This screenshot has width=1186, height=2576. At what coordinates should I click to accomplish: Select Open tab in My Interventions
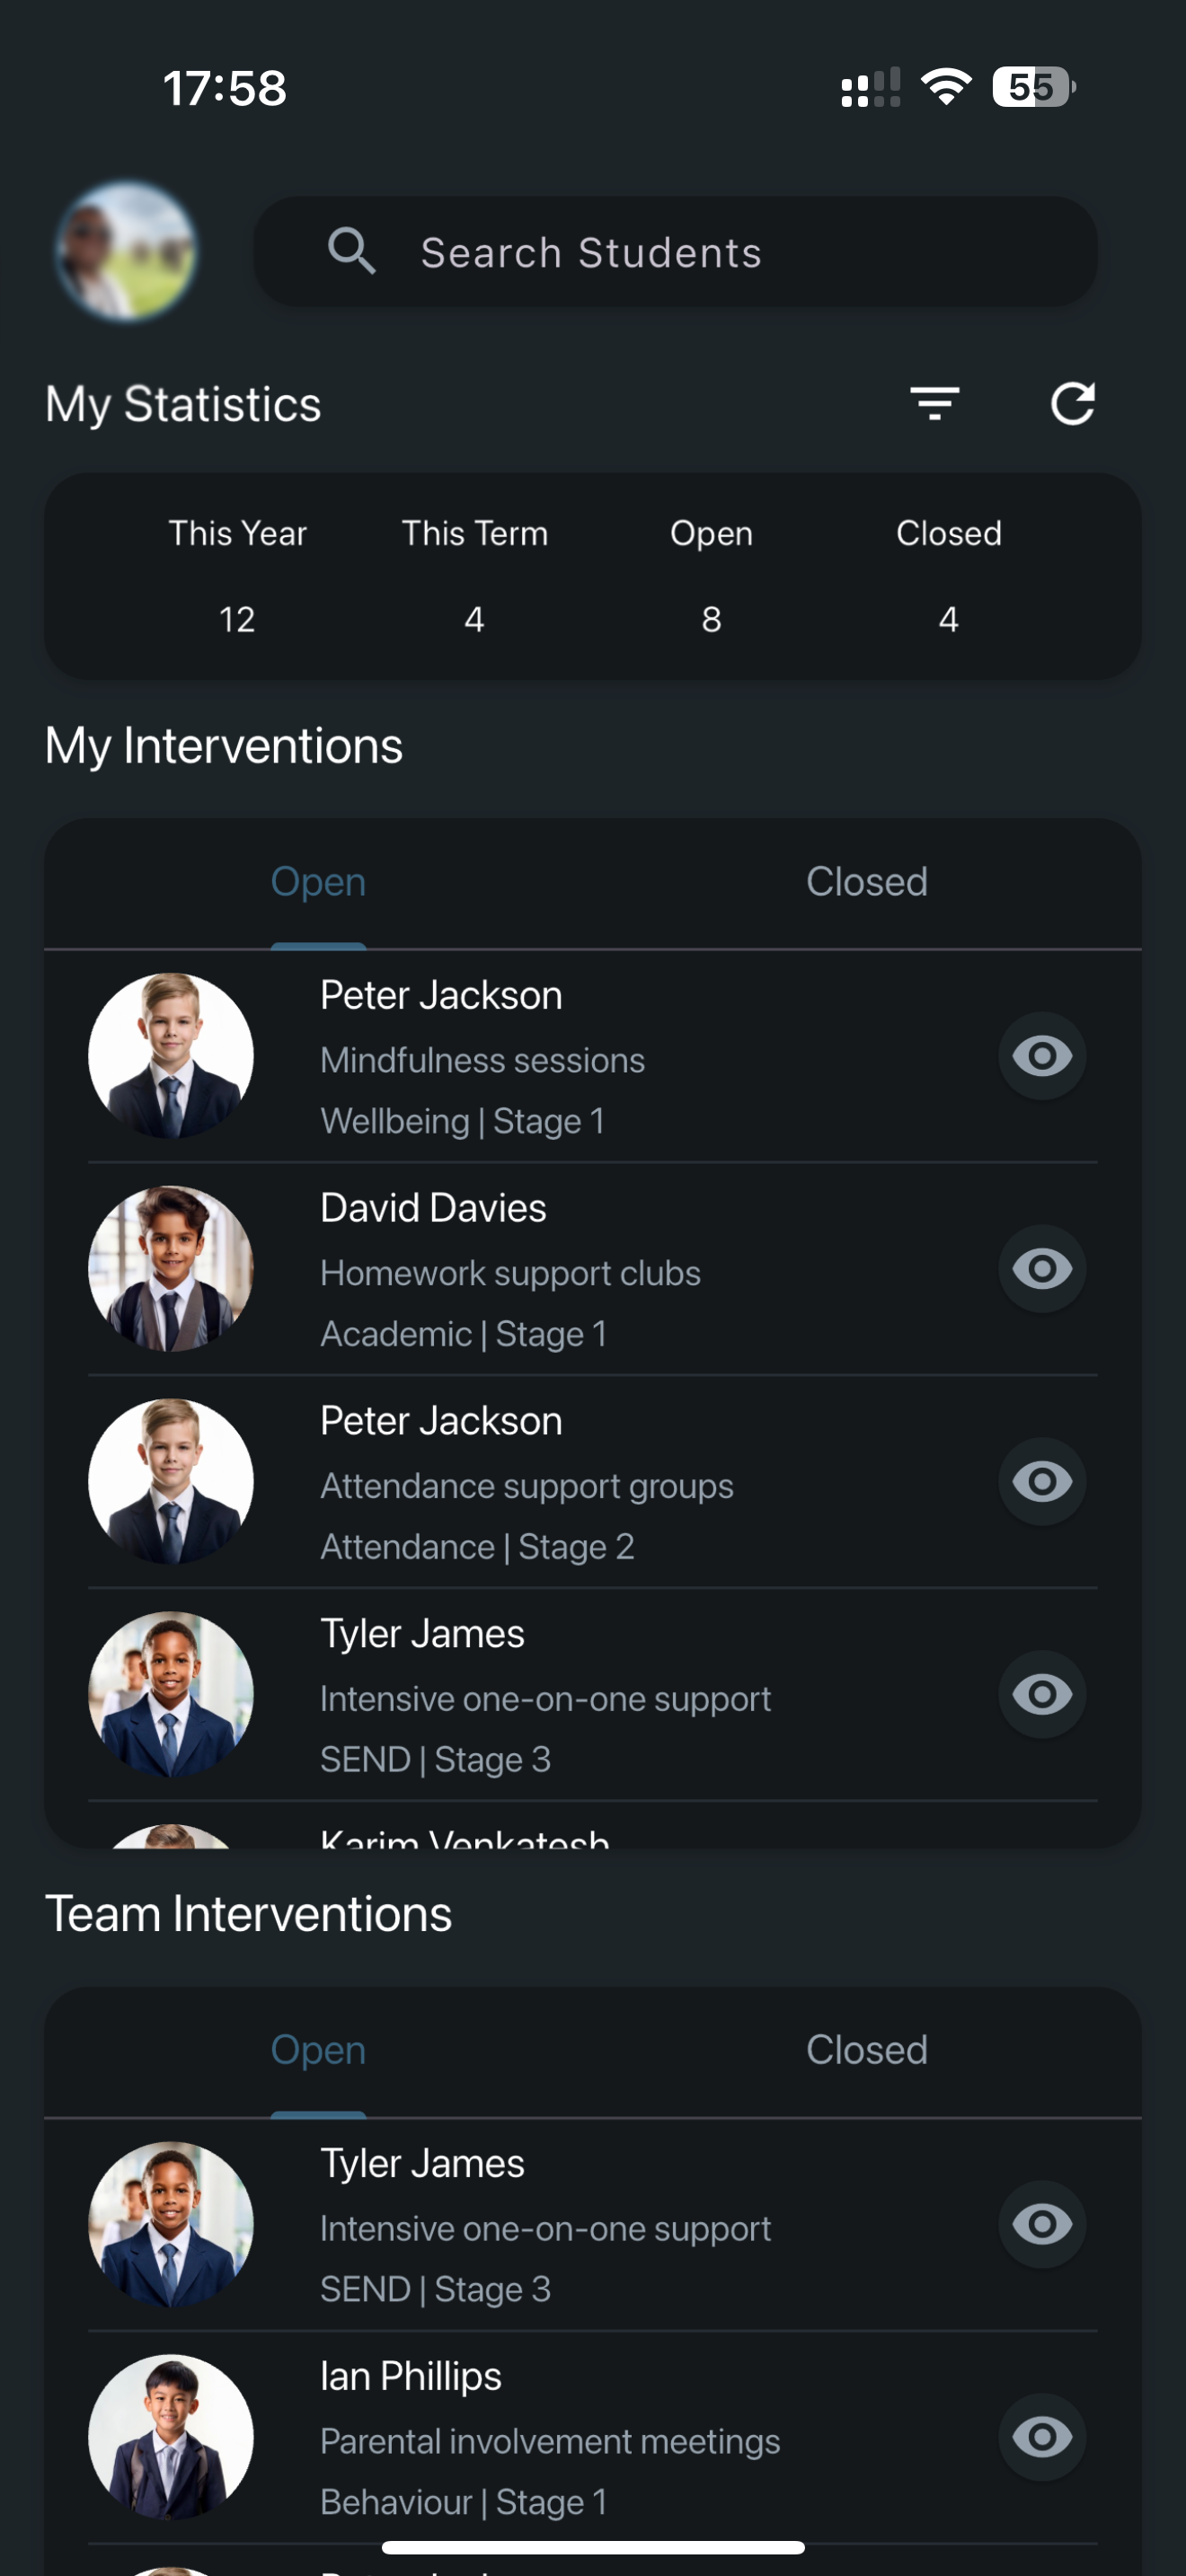click(x=318, y=882)
